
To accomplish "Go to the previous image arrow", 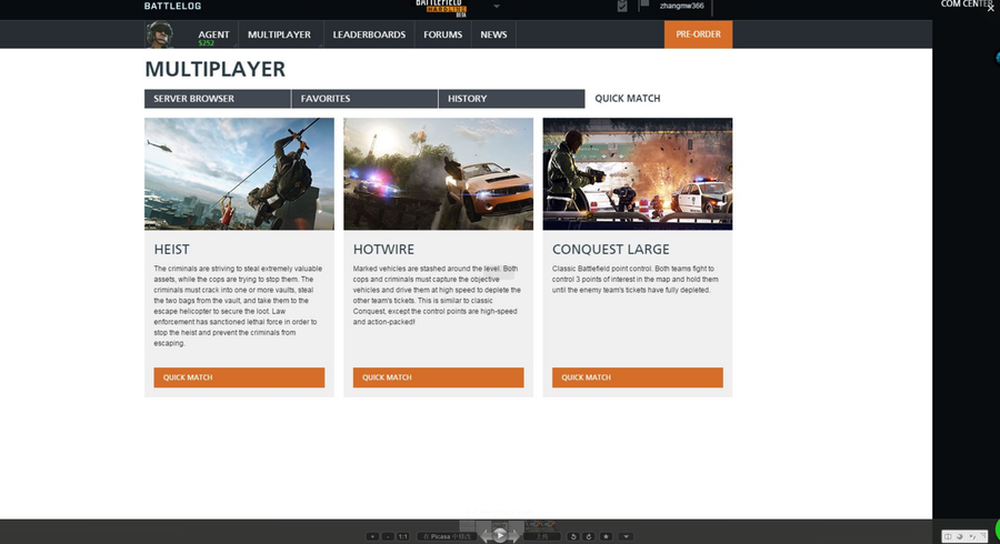I will coord(486,536).
